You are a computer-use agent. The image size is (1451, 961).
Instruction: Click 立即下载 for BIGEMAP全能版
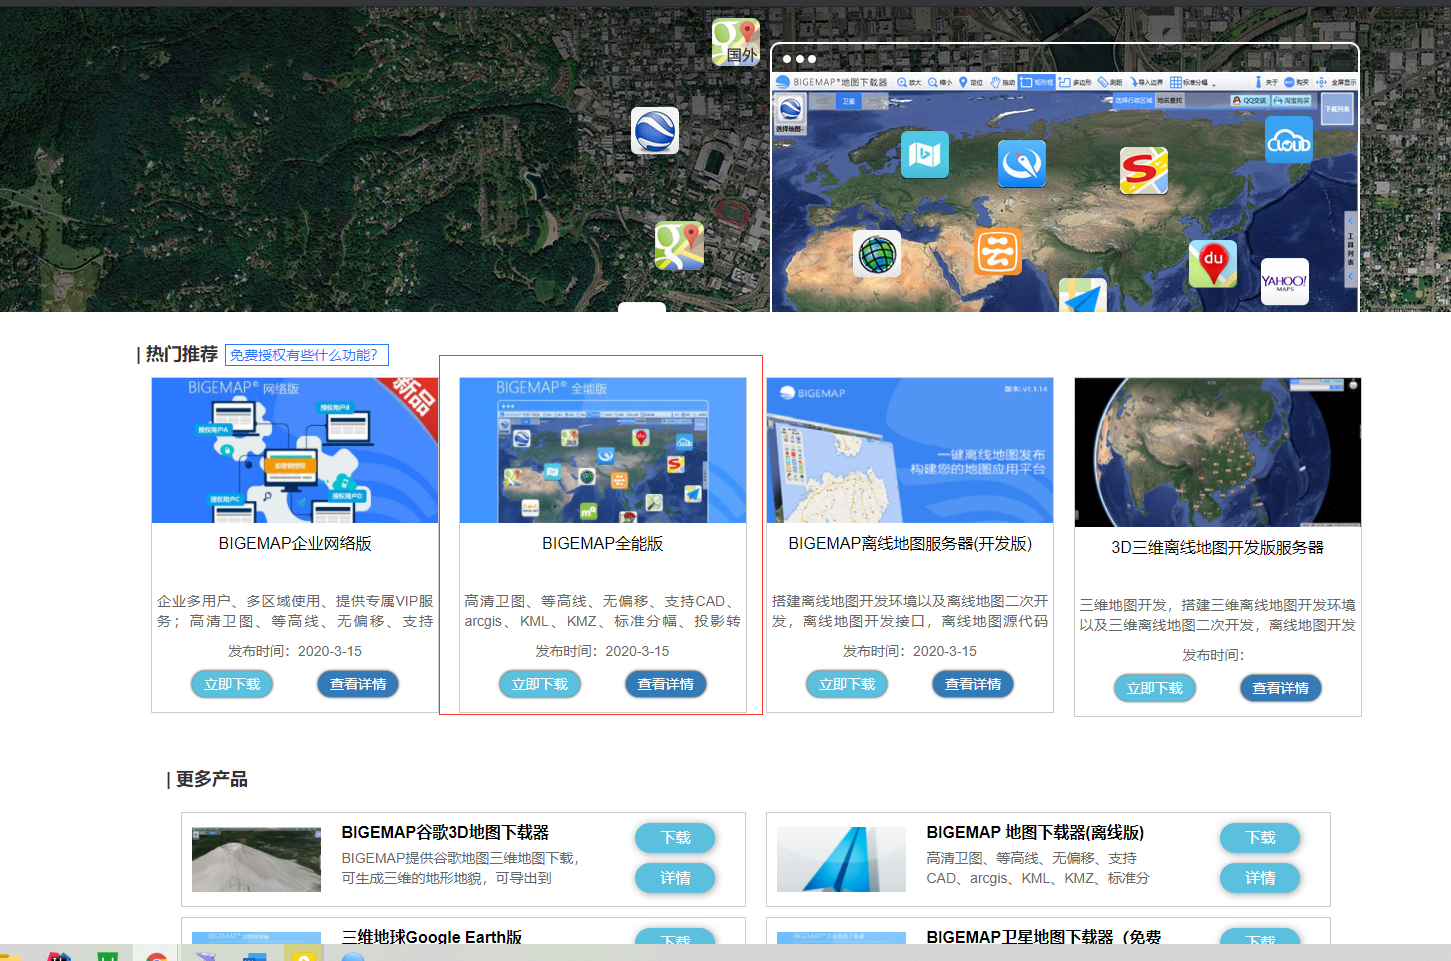pyautogui.click(x=540, y=684)
